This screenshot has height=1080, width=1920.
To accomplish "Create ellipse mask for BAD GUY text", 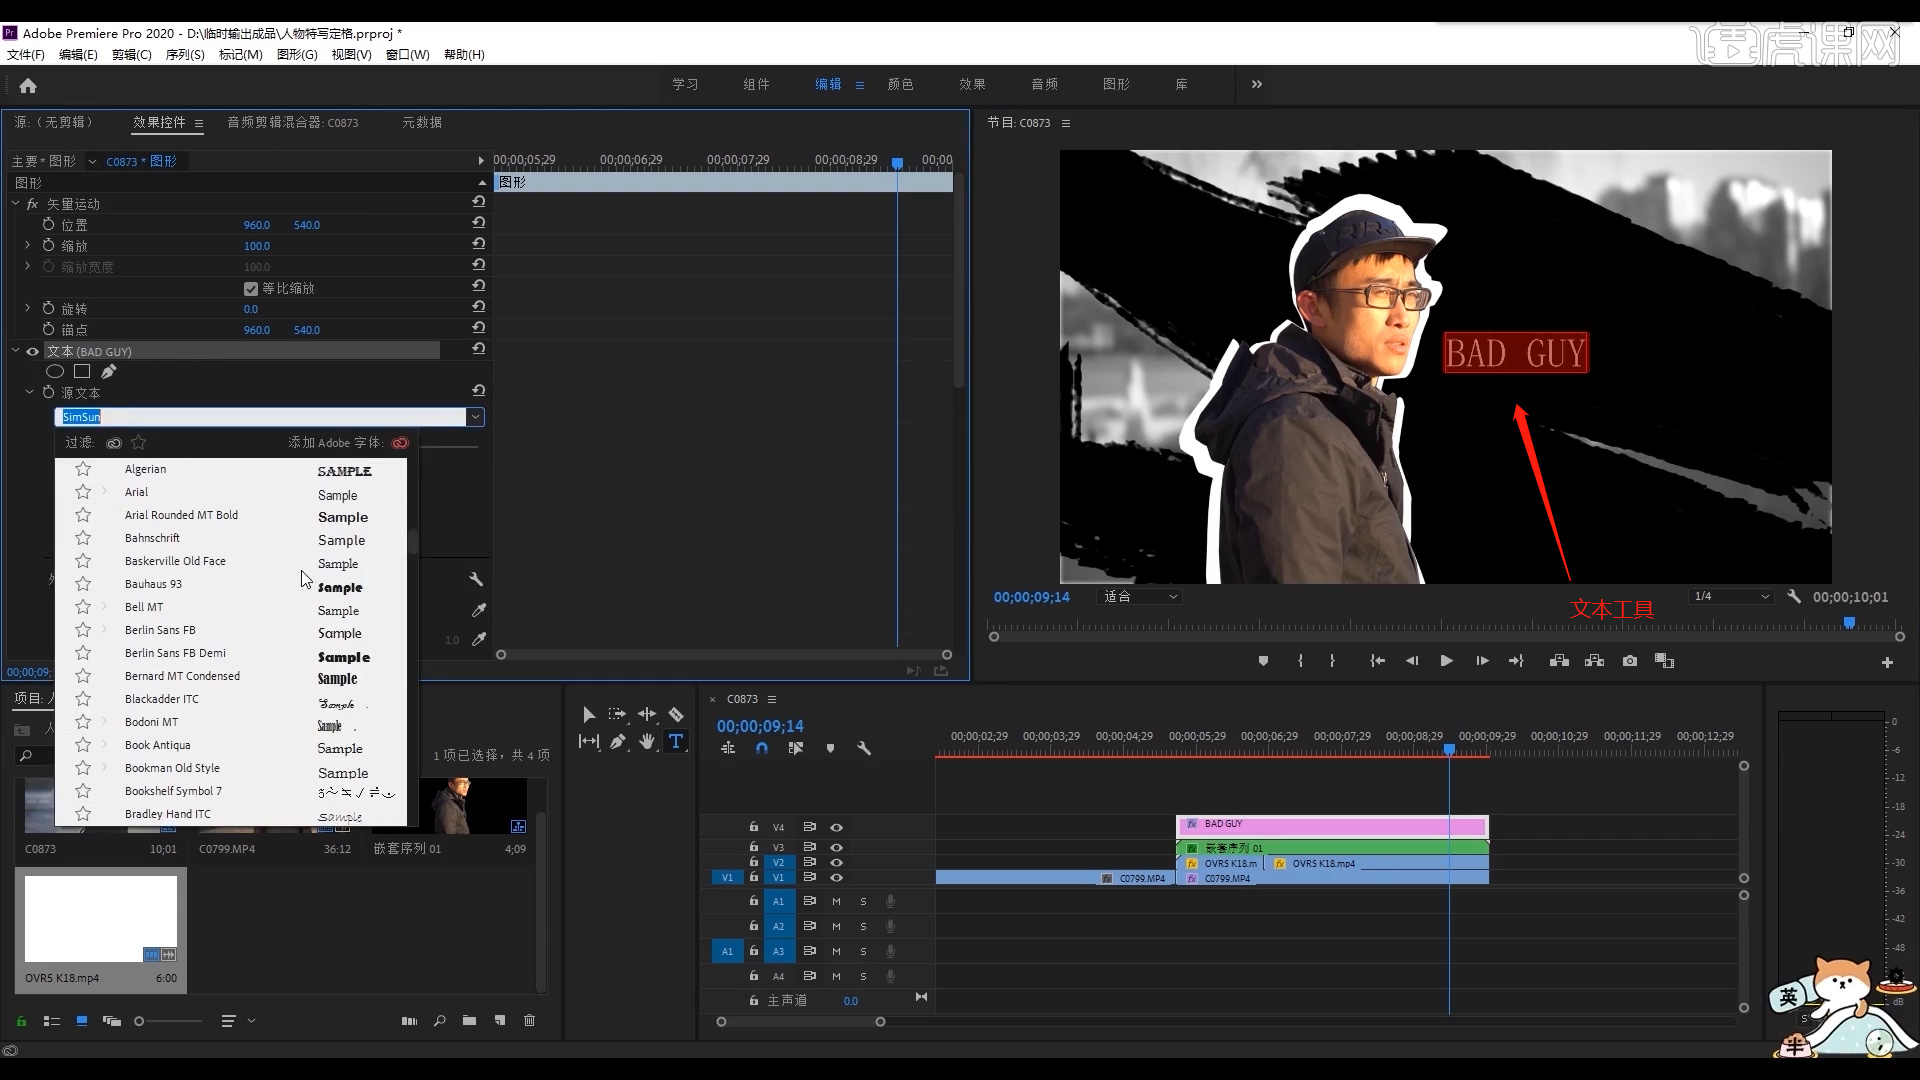I will tap(55, 371).
